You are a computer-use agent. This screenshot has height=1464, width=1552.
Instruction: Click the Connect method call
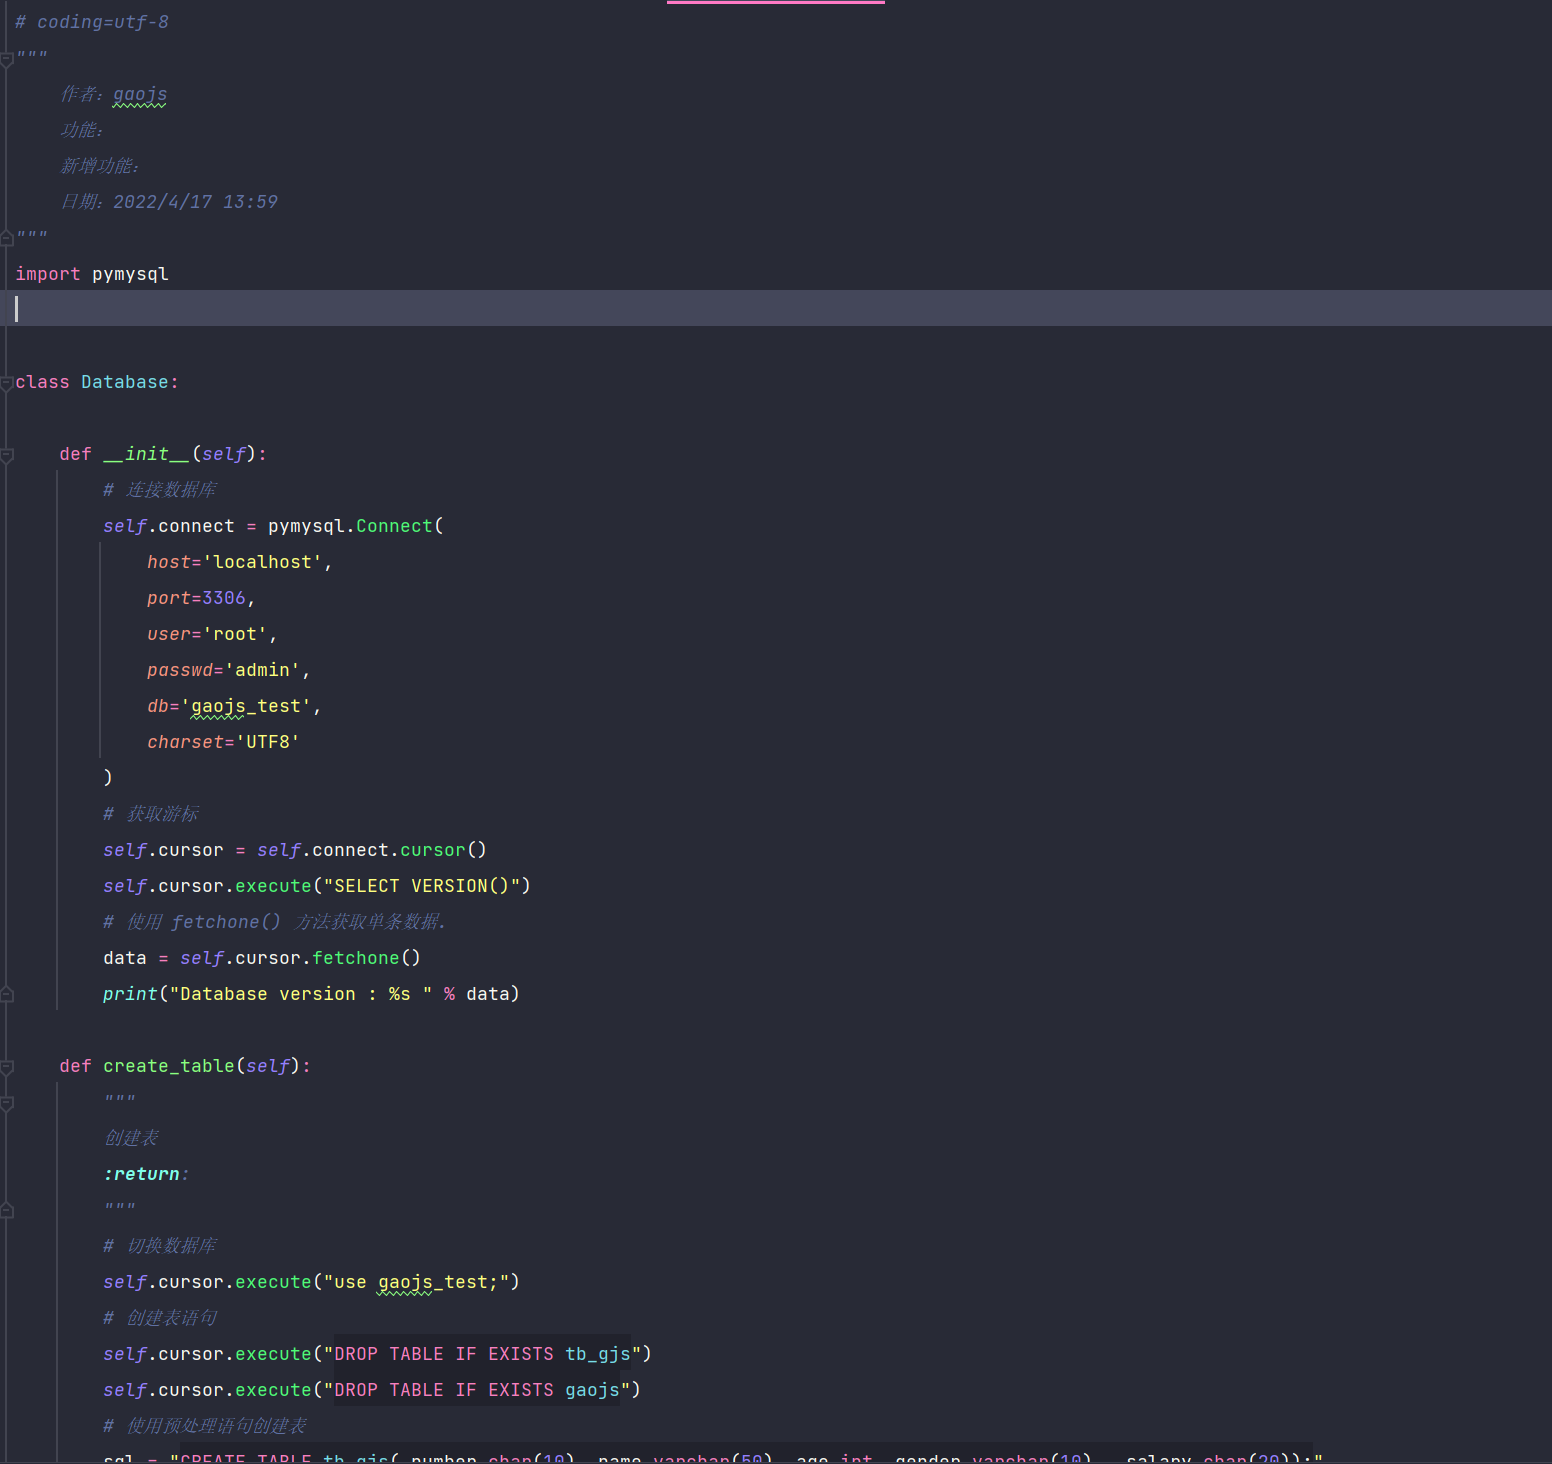pyautogui.click(x=394, y=526)
